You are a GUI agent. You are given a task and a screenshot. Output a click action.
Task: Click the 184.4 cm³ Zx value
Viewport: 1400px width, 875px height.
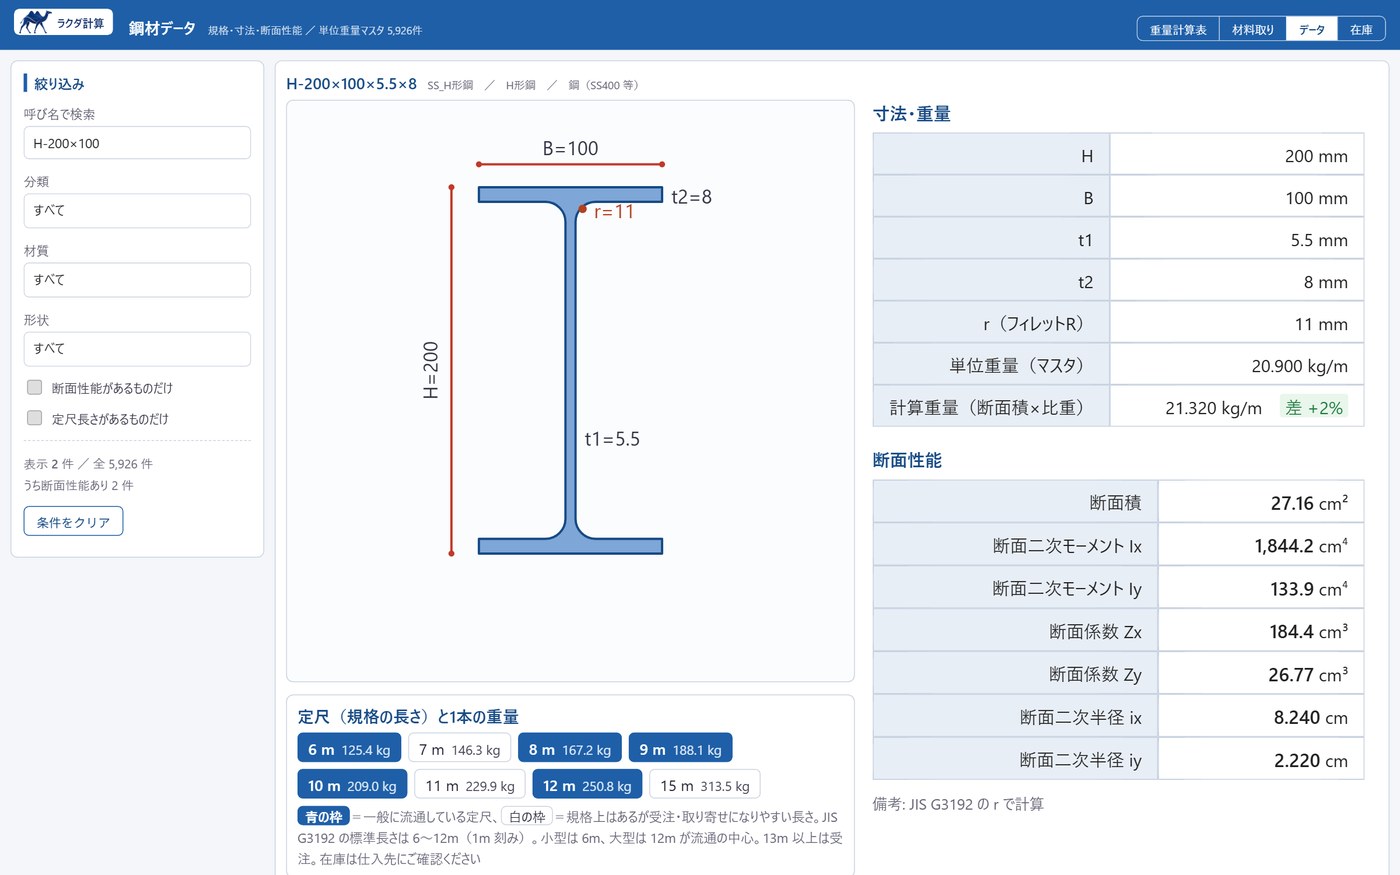point(1308,632)
